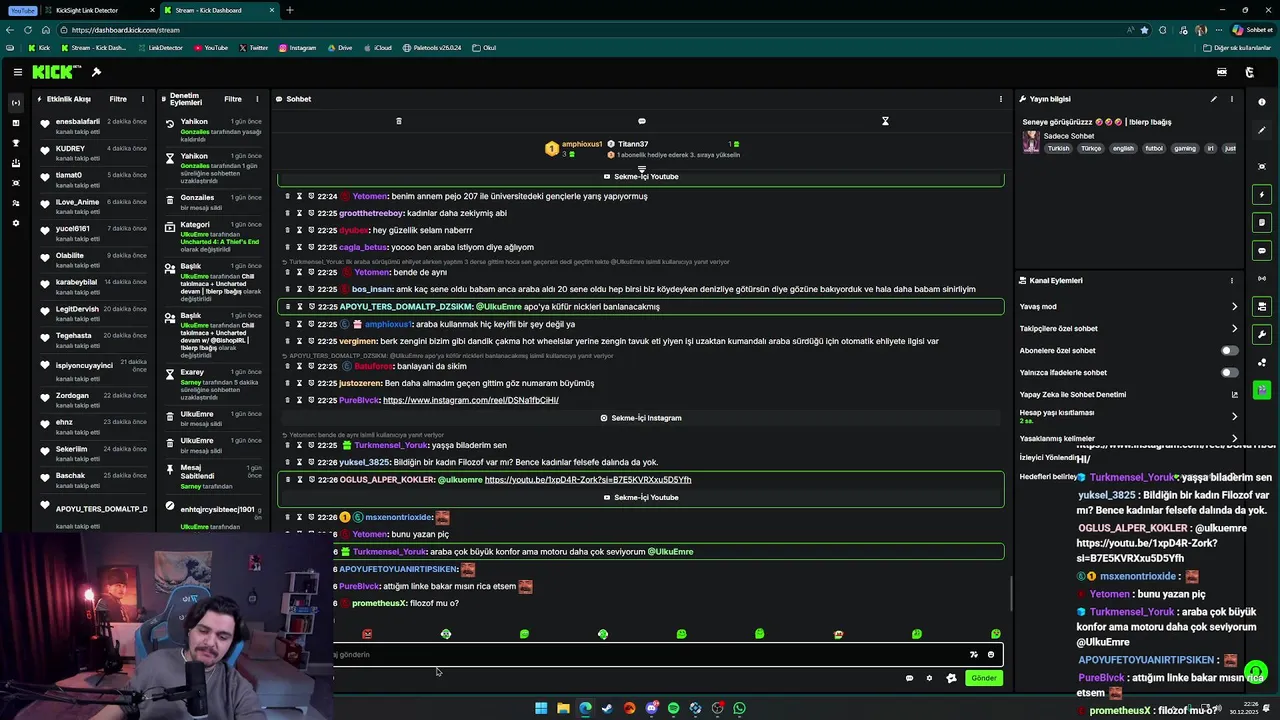Open iCloud bookmark in bookmarks bar
Image resolution: width=1280 pixels, height=720 pixels.
point(377,48)
